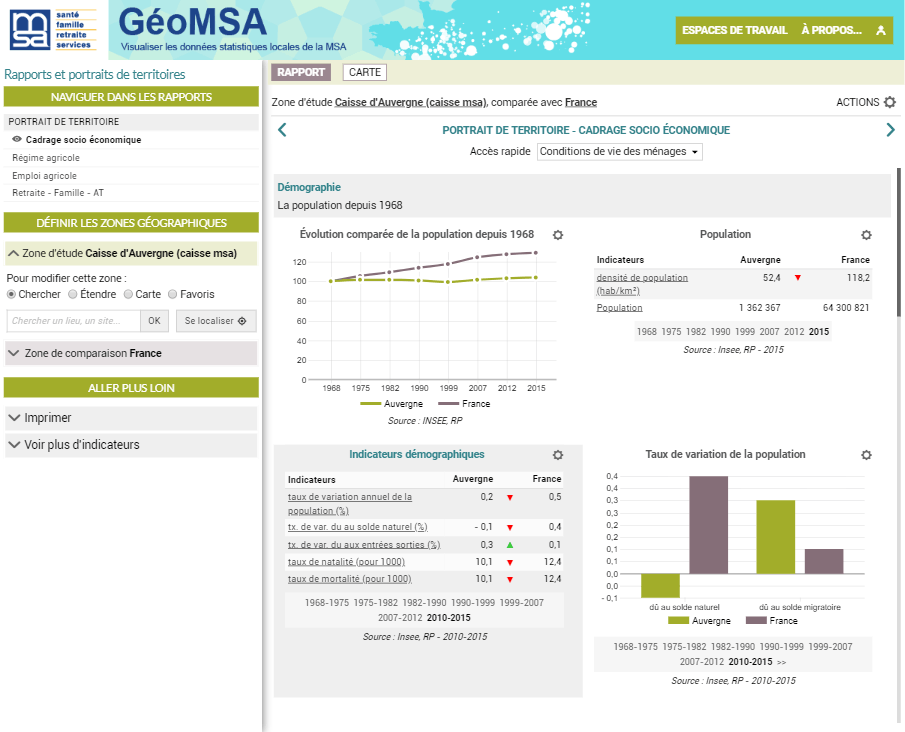Toggle Auvergne legend swatch in line chart
The height and width of the screenshot is (732, 905).
pos(371,404)
